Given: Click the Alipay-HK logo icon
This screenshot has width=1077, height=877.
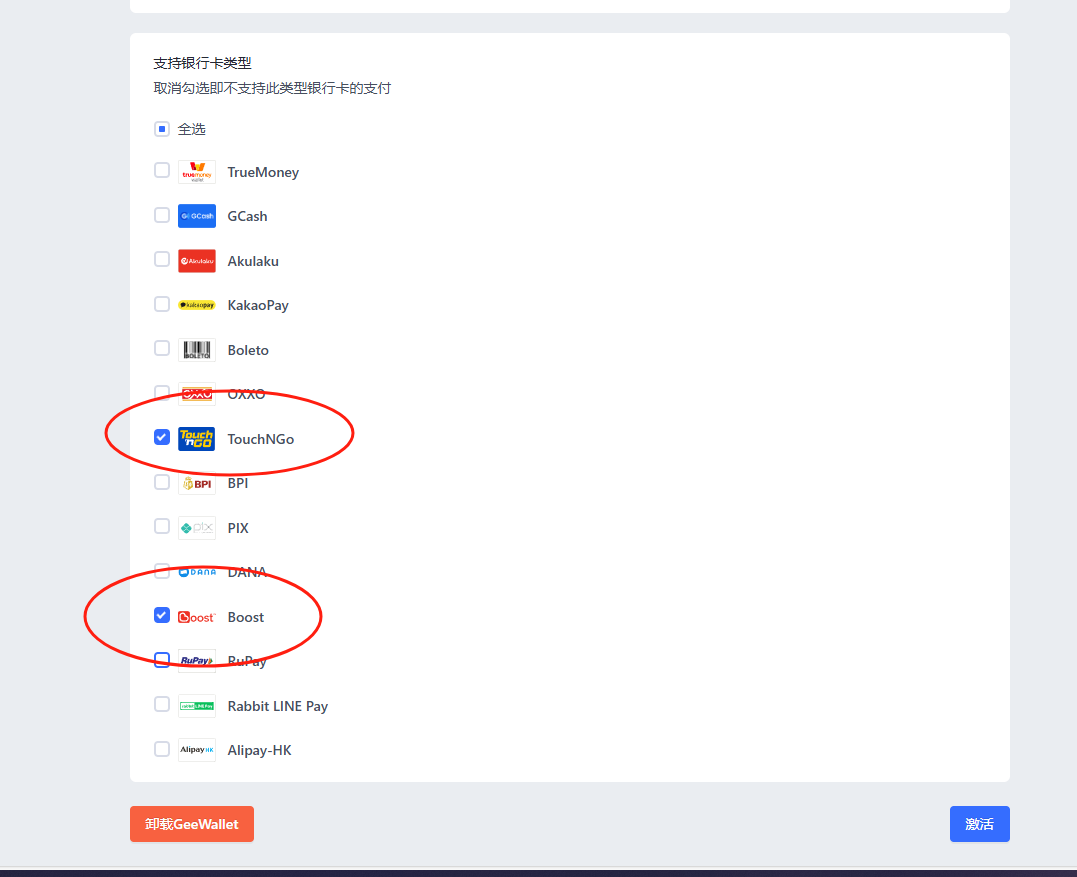Looking at the screenshot, I should coord(196,749).
